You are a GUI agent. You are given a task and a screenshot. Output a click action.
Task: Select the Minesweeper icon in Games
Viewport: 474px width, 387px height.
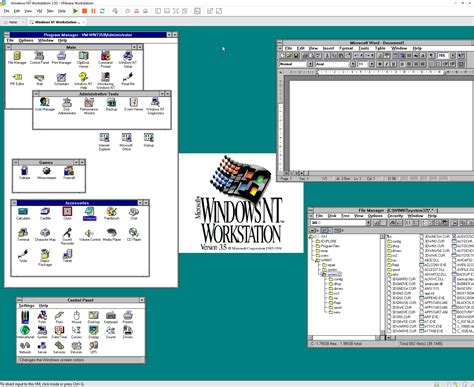coord(46,173)
